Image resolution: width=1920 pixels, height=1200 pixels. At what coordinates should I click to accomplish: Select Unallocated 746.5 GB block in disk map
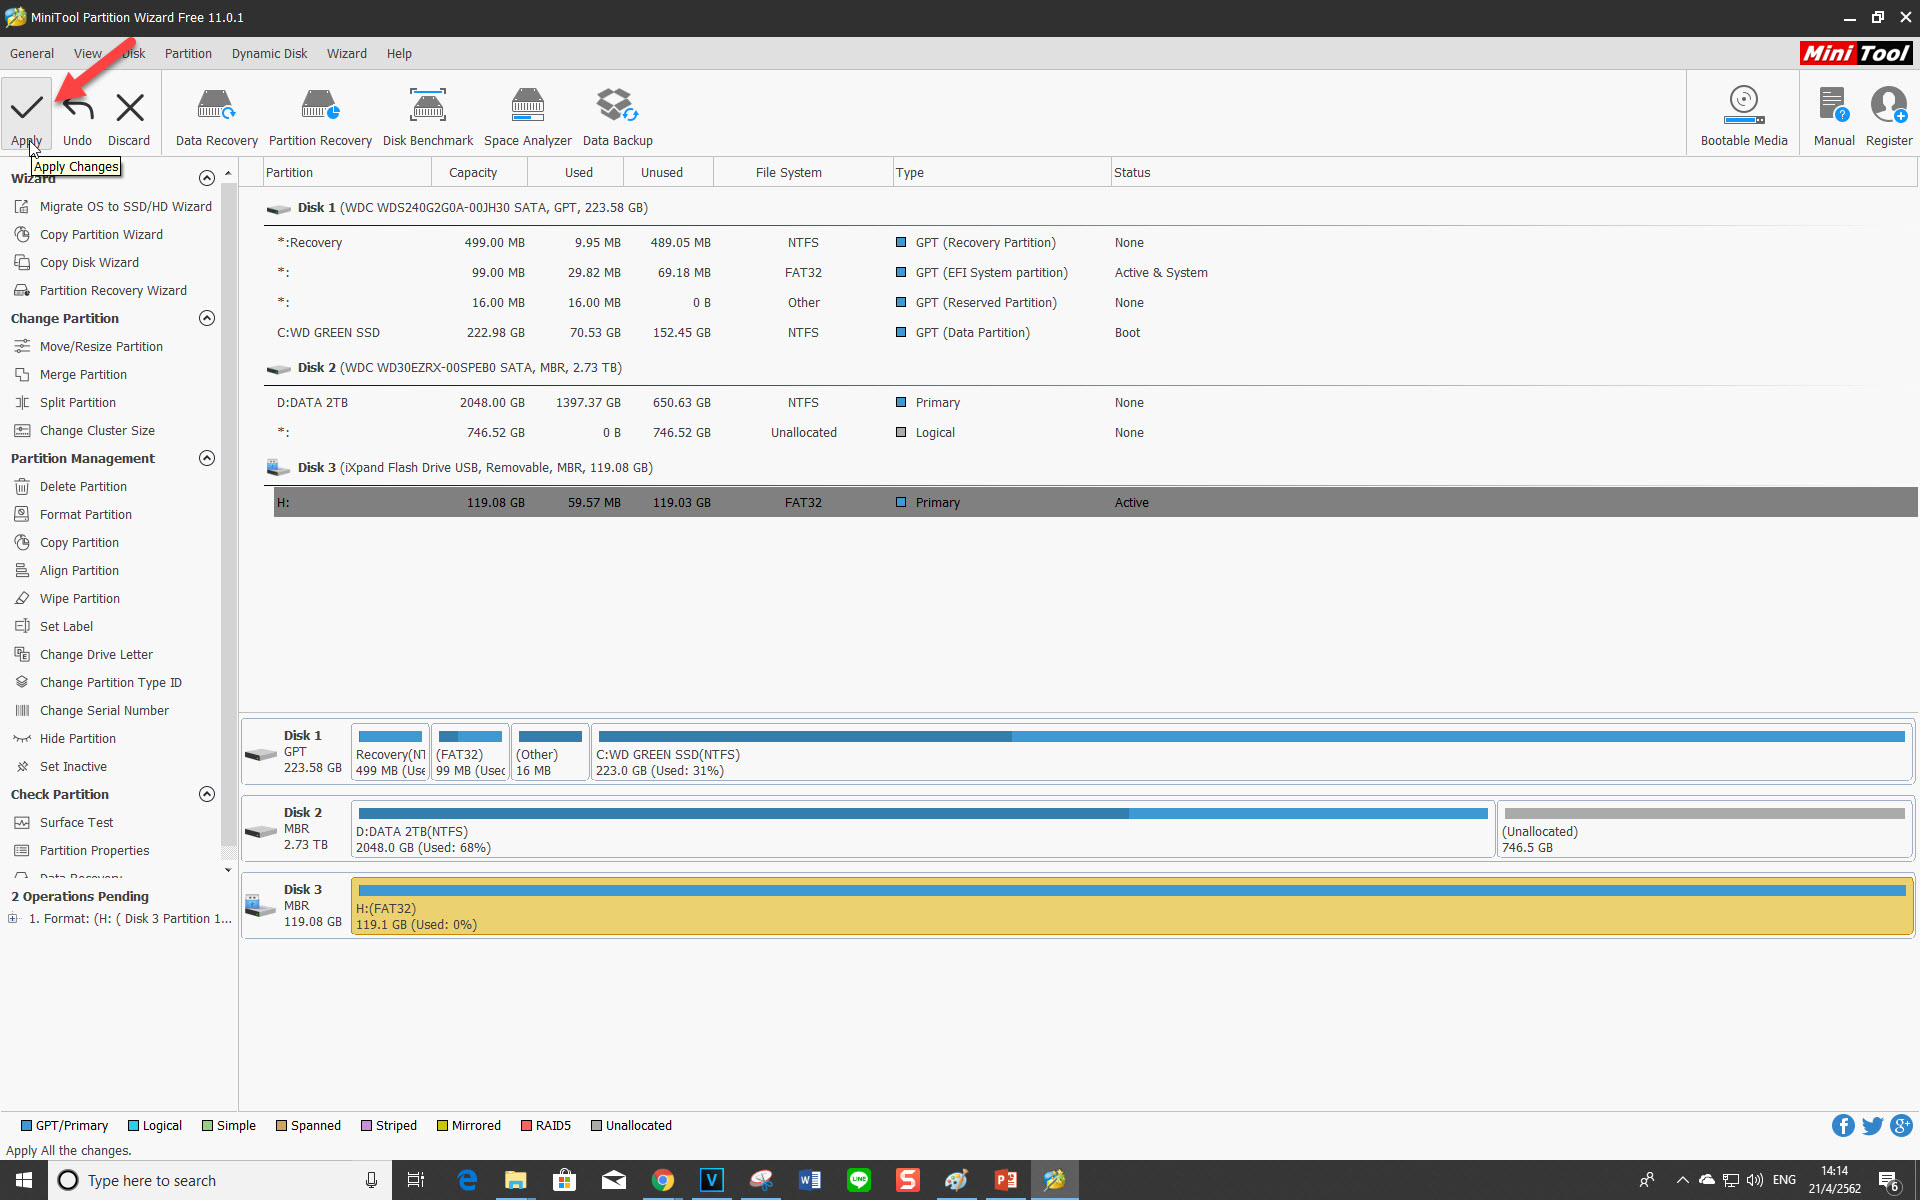point(1704,829)
